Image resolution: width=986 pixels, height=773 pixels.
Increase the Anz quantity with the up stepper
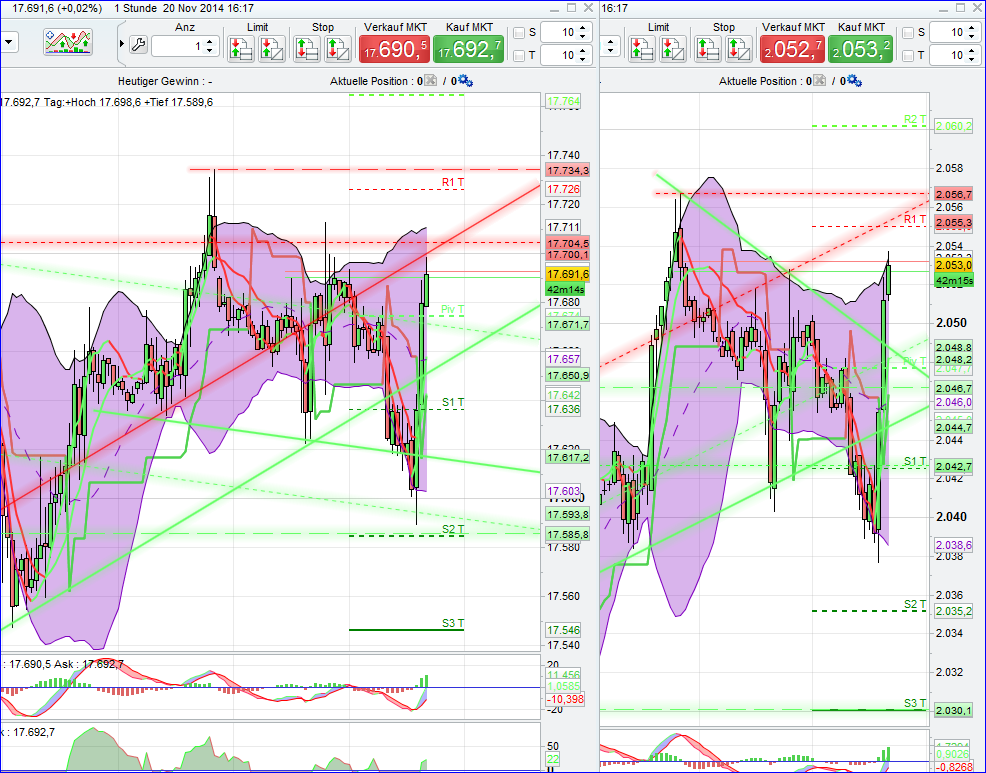click(x=210, y=41)
